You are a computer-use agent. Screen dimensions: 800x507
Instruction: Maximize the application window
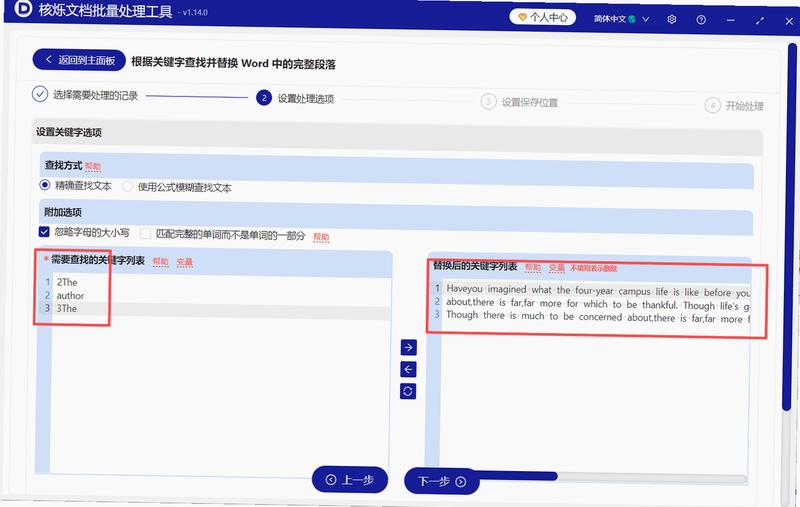tap(760, 21)
